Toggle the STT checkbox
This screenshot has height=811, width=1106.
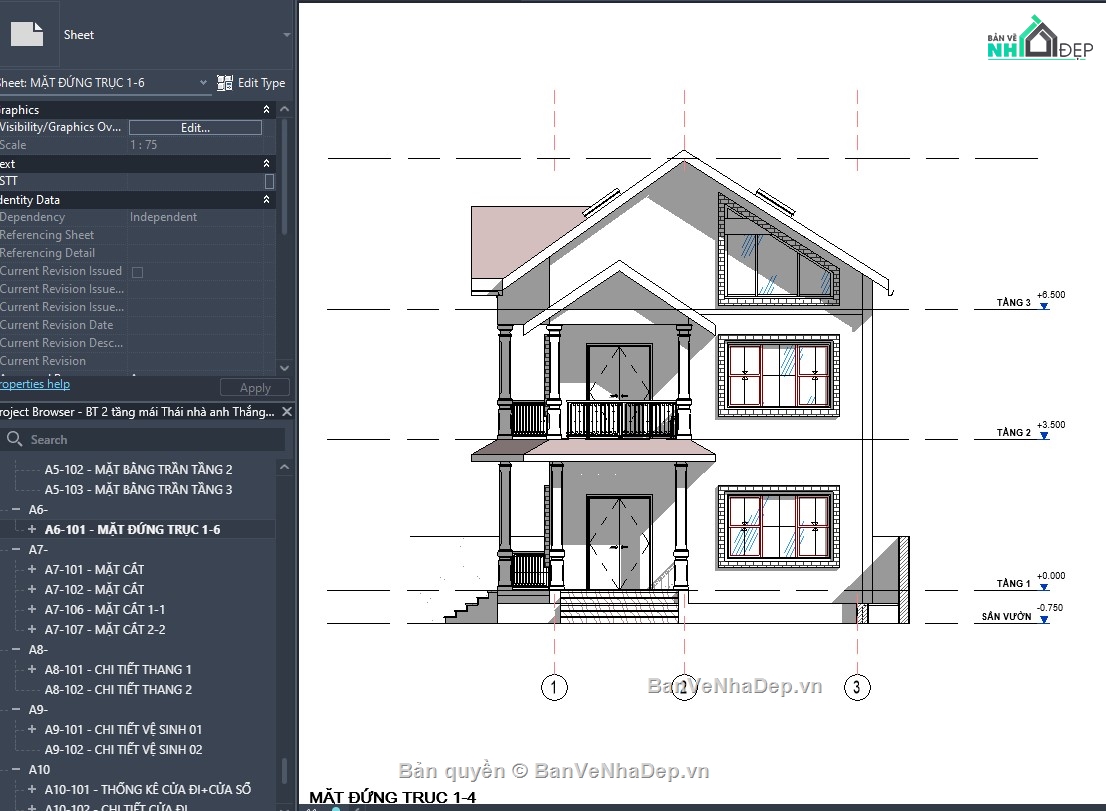point(269,181)
